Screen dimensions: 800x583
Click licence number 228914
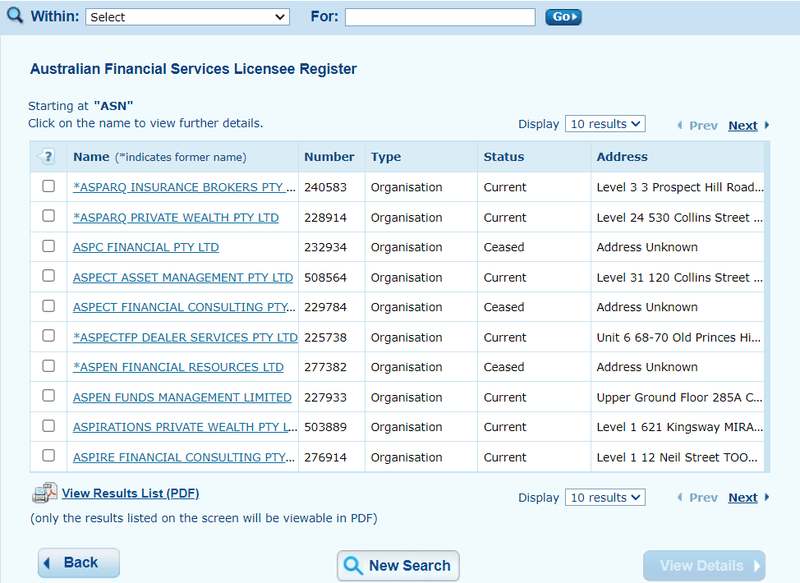pos(325,217)
